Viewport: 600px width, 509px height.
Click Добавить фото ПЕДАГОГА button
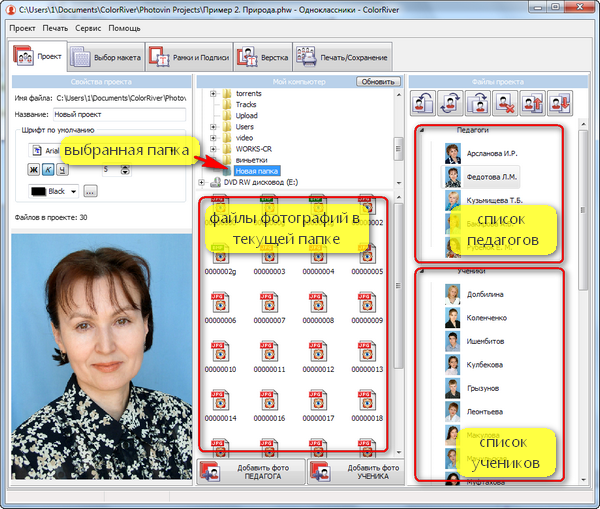point(251,472)
